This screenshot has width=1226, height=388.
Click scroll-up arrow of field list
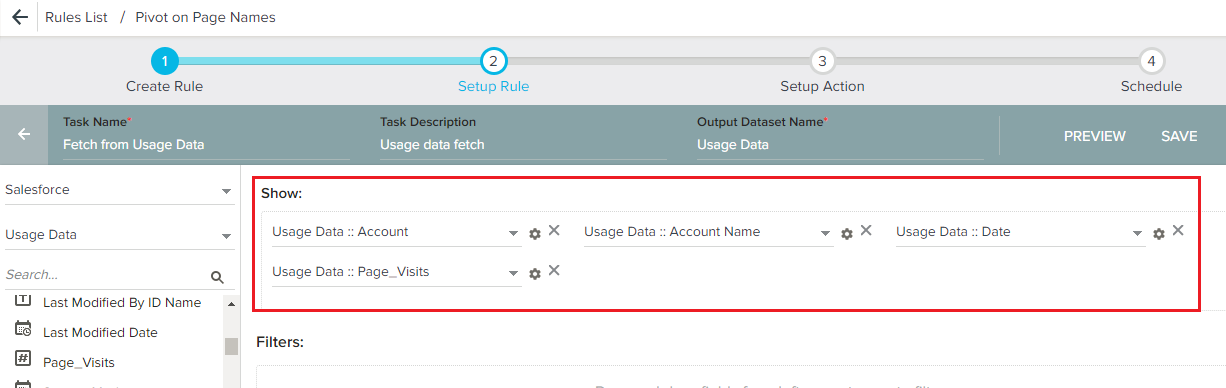pyautogui.click(x=232, y=303)
